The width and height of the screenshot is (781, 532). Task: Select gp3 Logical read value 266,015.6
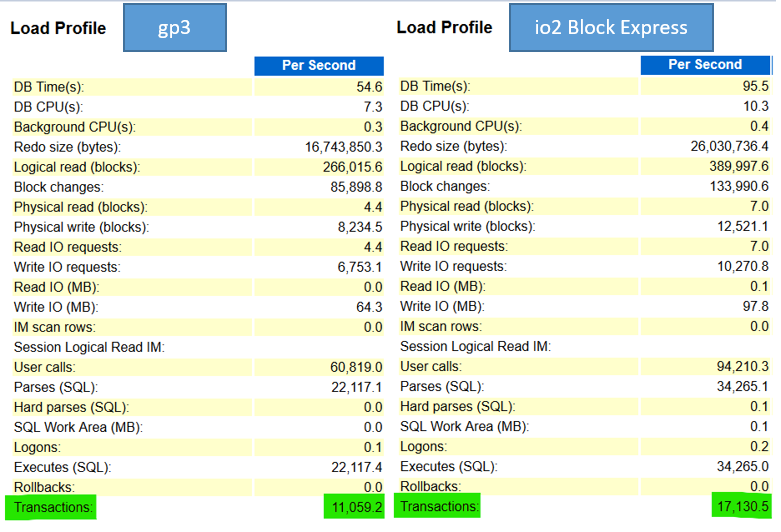click(353, 167)
